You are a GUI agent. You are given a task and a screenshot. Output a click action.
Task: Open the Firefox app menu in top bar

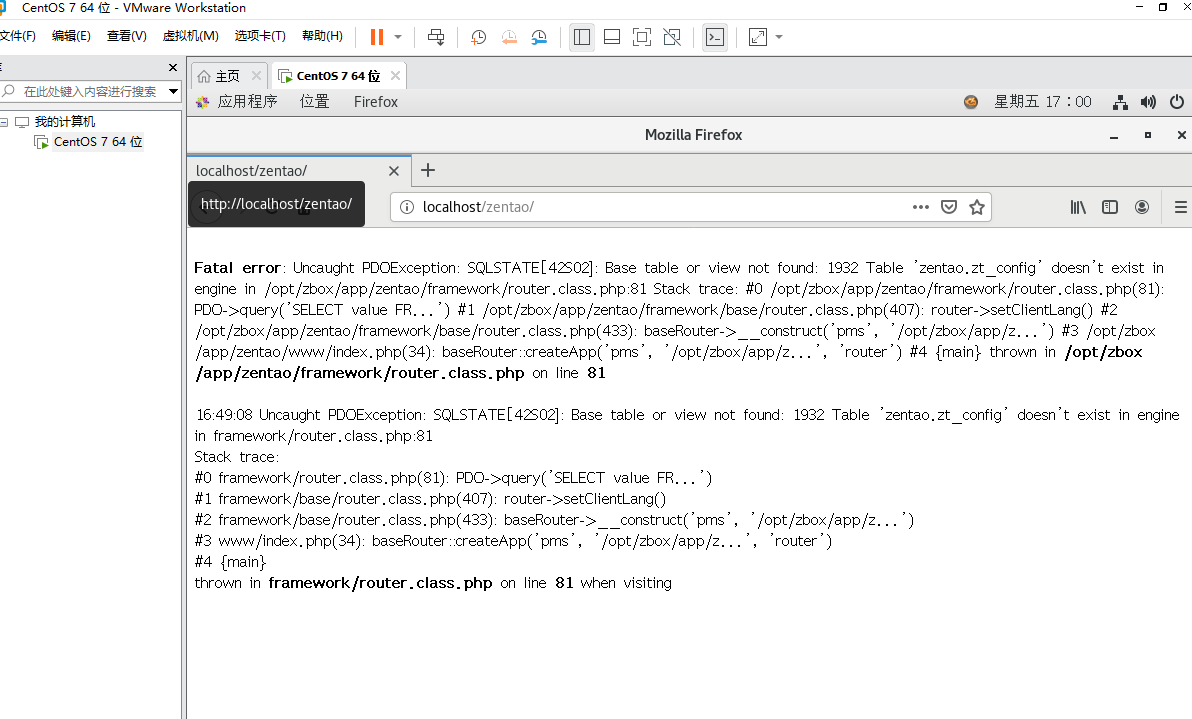click(376, 102)
